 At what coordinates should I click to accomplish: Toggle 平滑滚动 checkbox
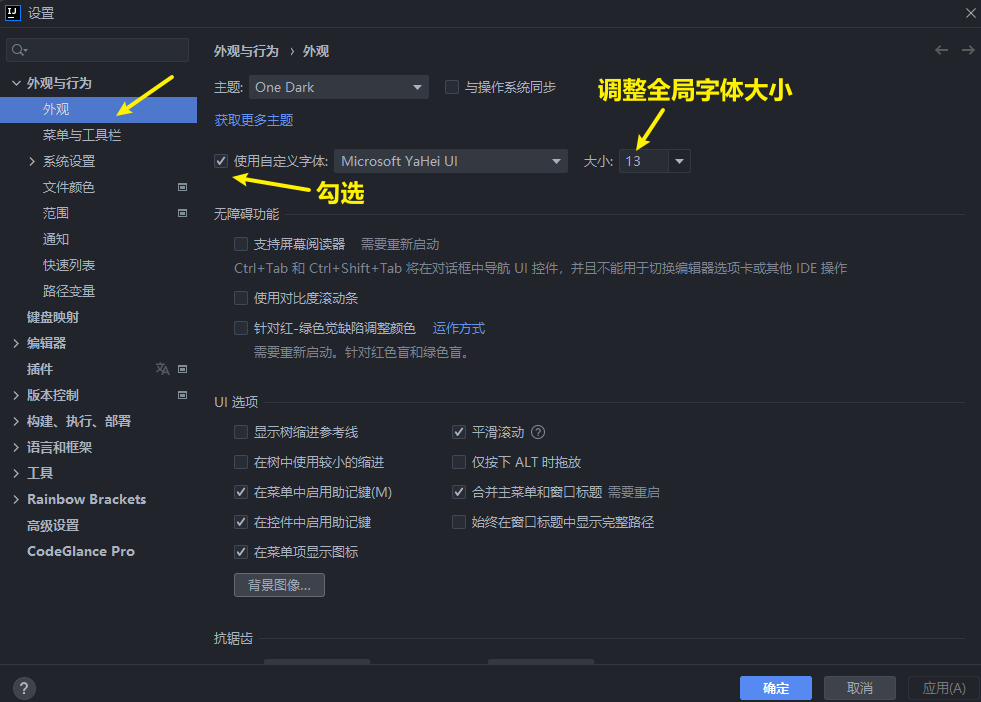point(459,432)
